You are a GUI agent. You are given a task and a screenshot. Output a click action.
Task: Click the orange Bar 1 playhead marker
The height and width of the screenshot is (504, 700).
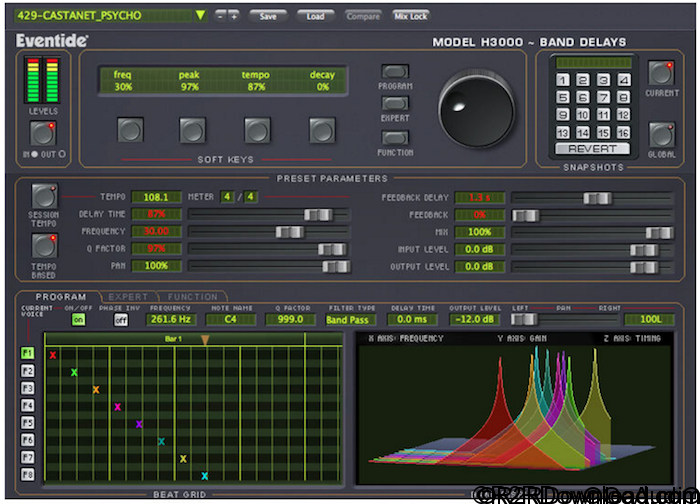(204, 340)
